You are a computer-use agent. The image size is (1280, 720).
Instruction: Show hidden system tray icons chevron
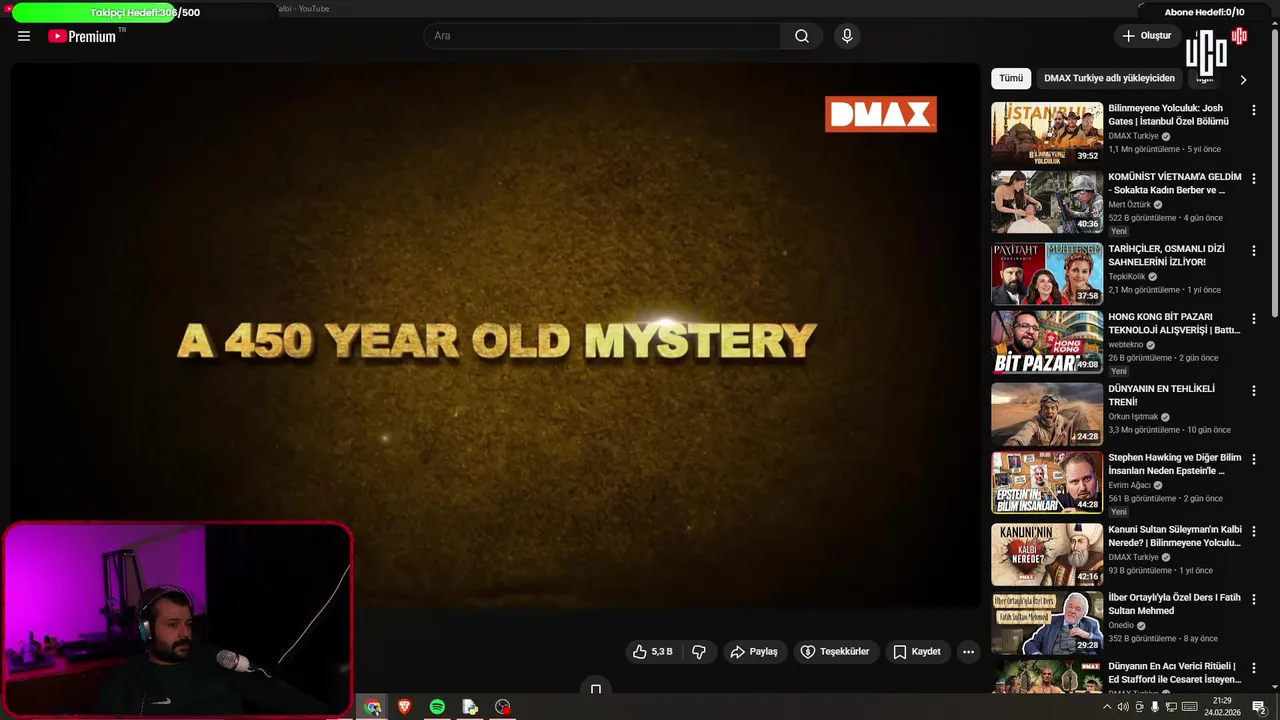1107,707
